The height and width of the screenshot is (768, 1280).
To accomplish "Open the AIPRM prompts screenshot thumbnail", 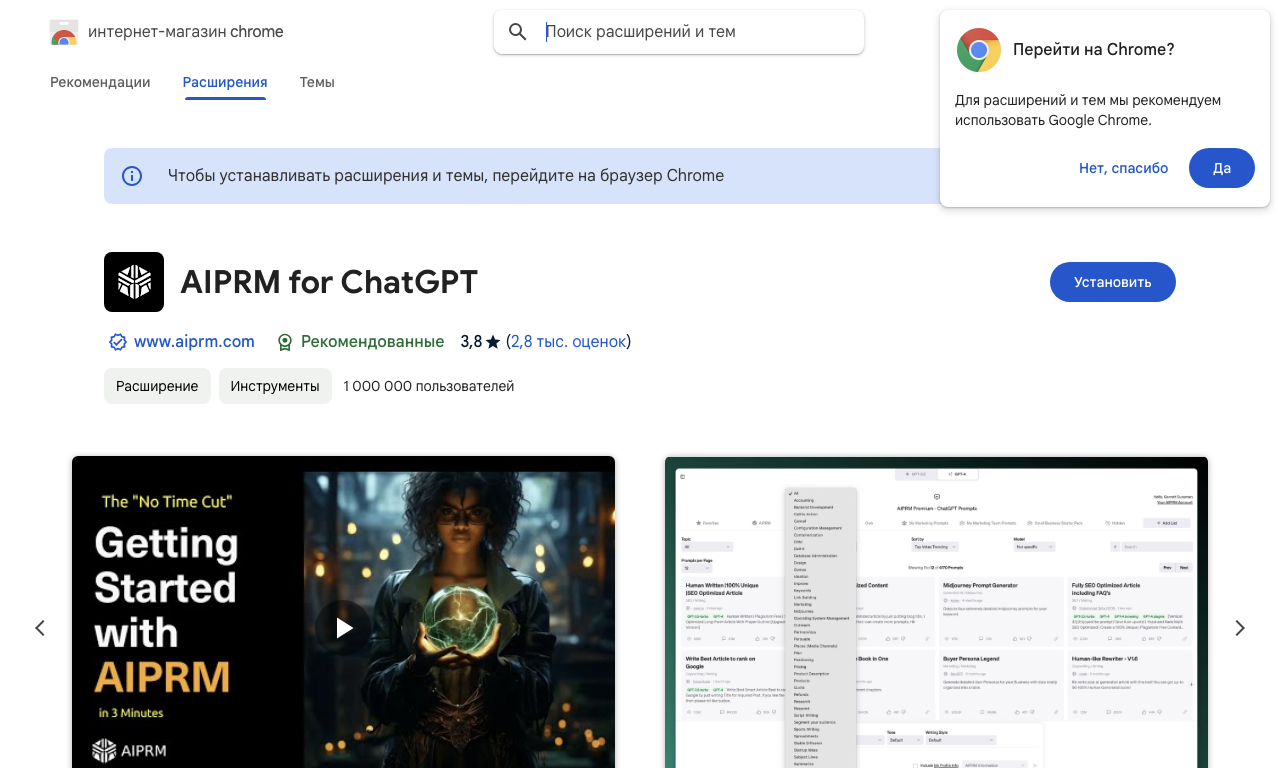I will point(936,612).
